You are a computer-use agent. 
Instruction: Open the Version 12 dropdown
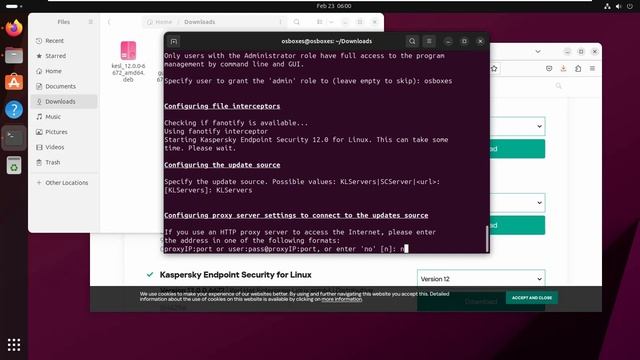click(481, 279)
